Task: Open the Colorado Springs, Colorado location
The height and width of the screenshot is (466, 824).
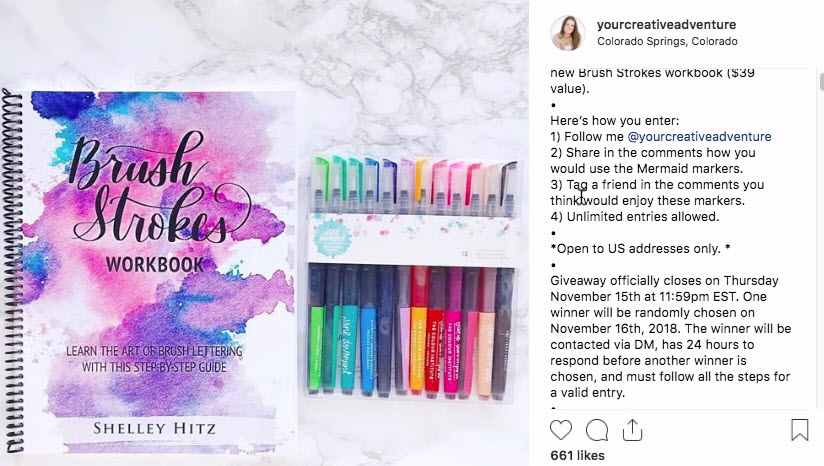Action: point(667,41)
